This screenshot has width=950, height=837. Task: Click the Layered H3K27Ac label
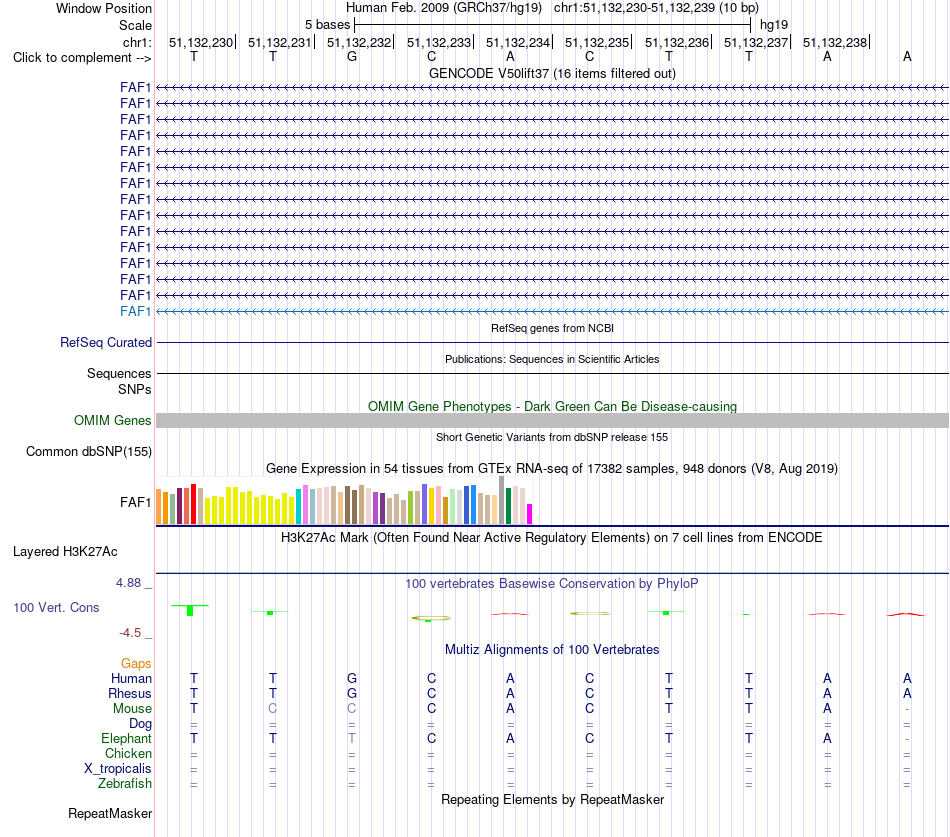click(x=65, y=552)
